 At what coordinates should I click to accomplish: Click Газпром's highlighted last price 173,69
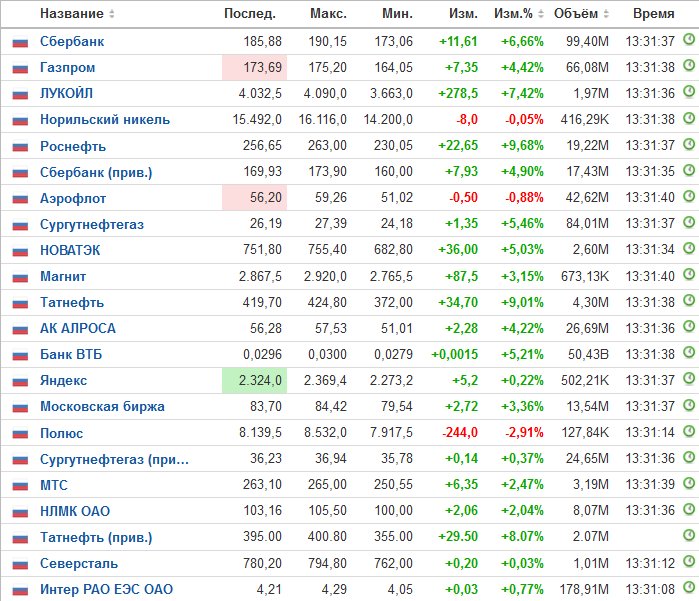255,67
